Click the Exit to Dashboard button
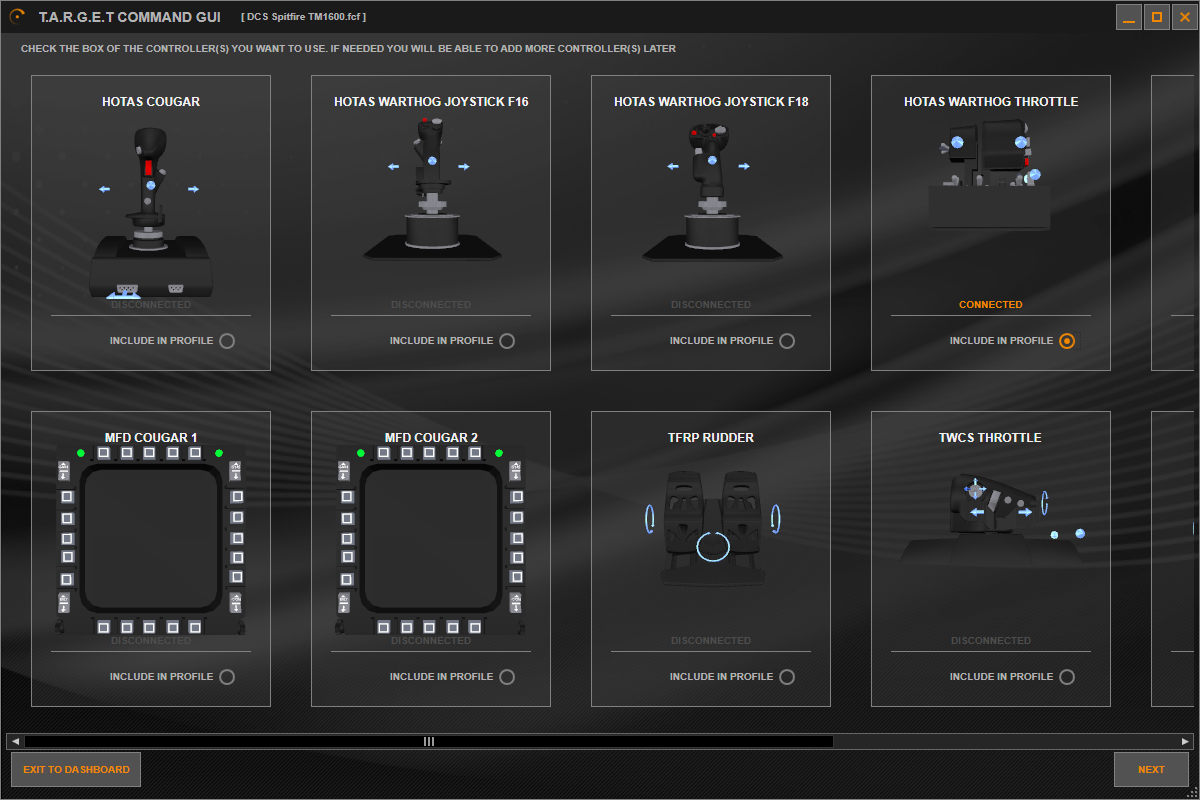Viewport: 1200px width, 800px height. click(x=76, y=770)
